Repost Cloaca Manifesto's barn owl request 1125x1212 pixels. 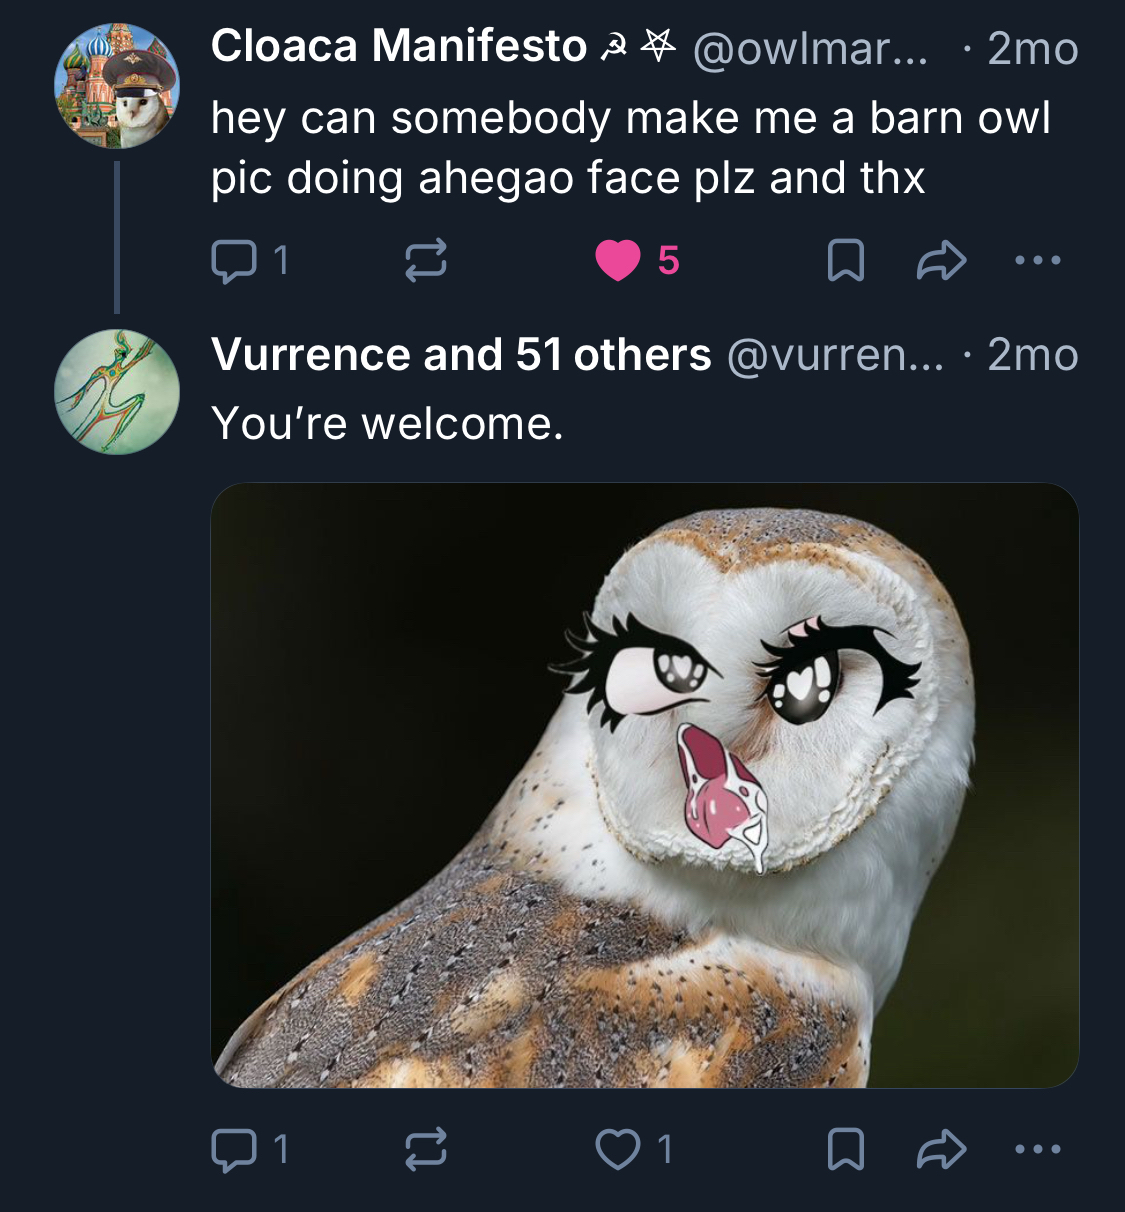click(425, 261)
